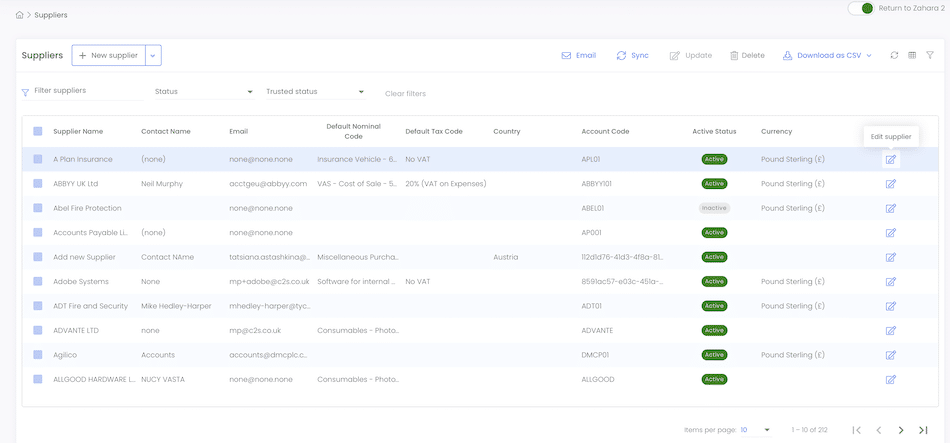Click the contact name NUCY VASTA

coord(163,379)
